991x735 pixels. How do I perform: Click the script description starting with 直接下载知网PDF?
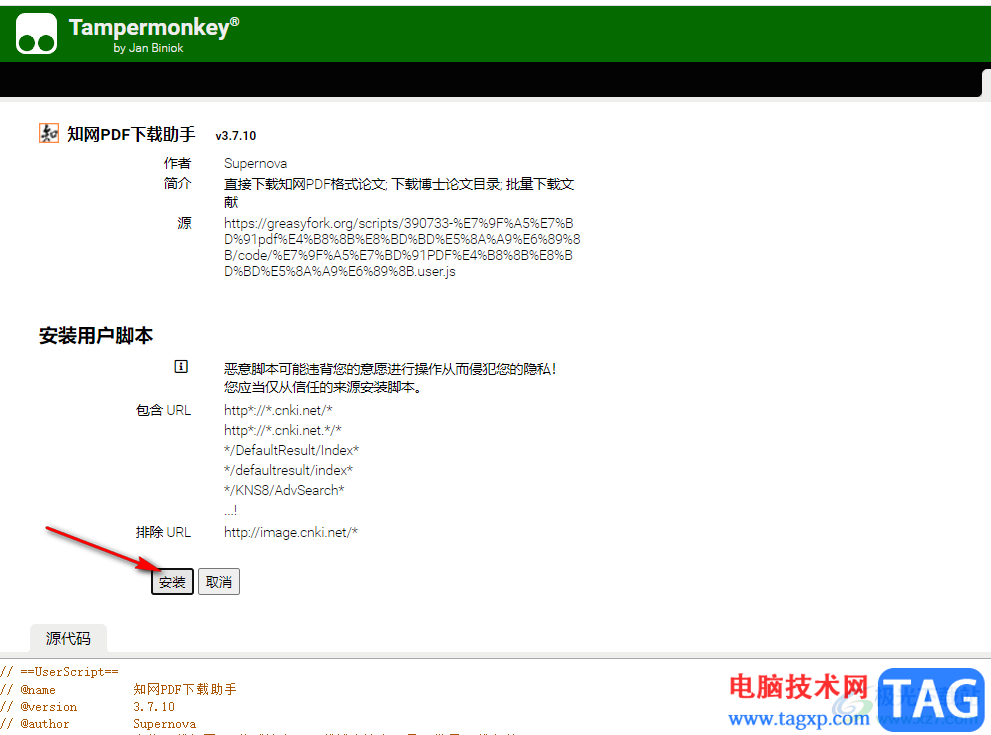pos(399,193)
